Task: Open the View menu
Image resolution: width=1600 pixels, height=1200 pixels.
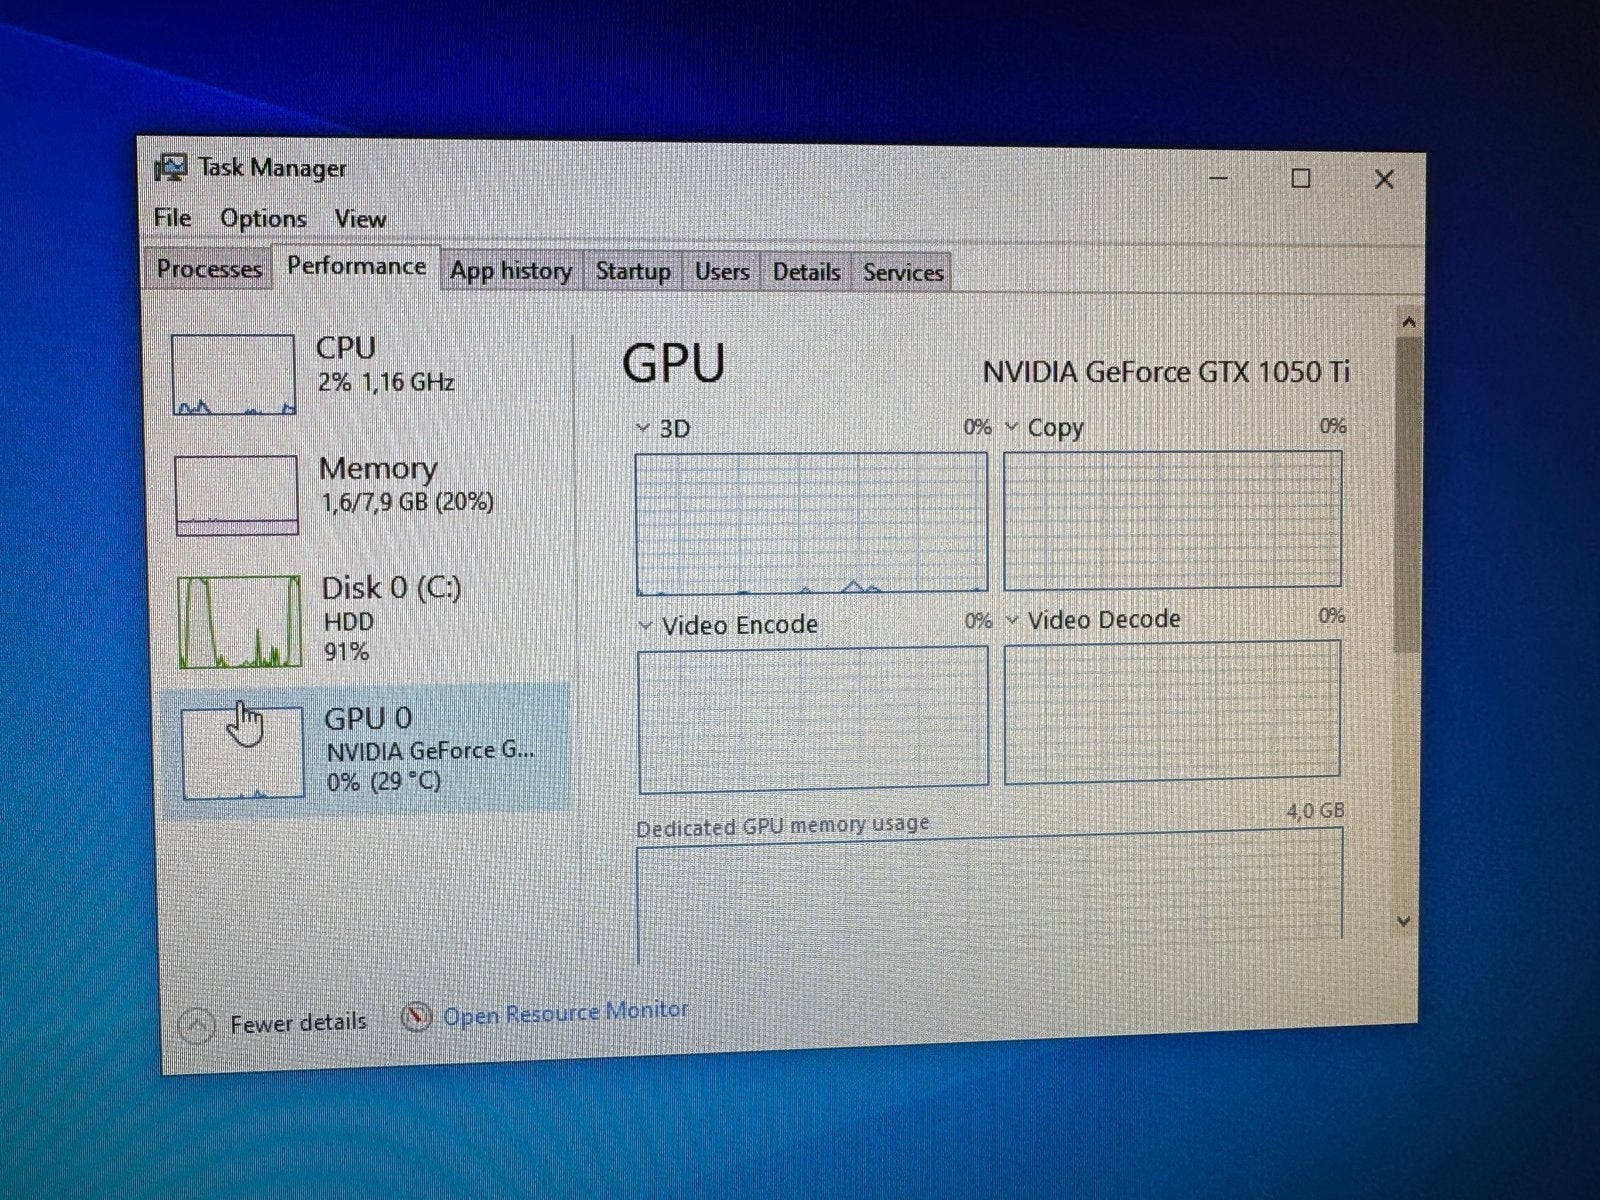Action: [360, 219]
